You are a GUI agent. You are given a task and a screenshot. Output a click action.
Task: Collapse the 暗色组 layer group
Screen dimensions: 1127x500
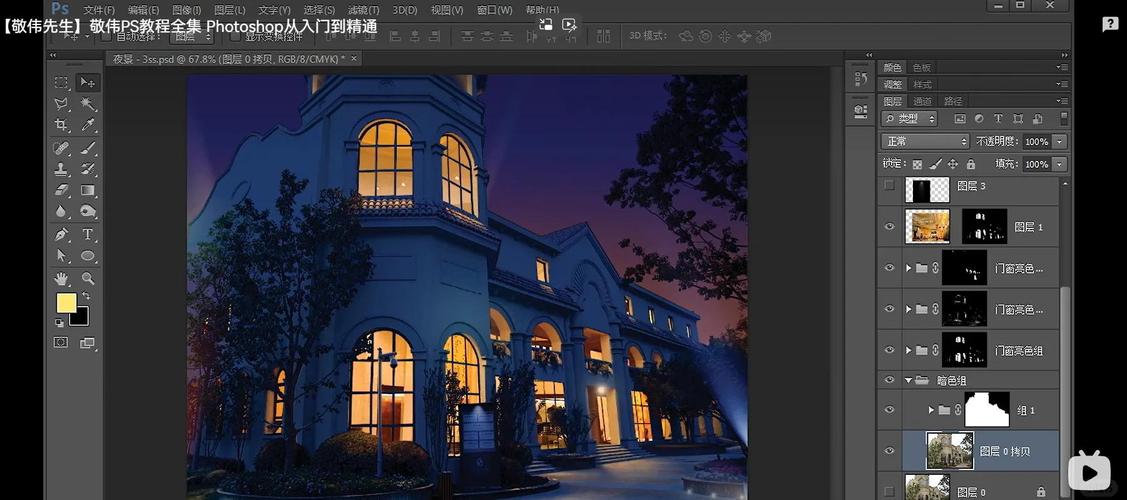tap(908, 380)
